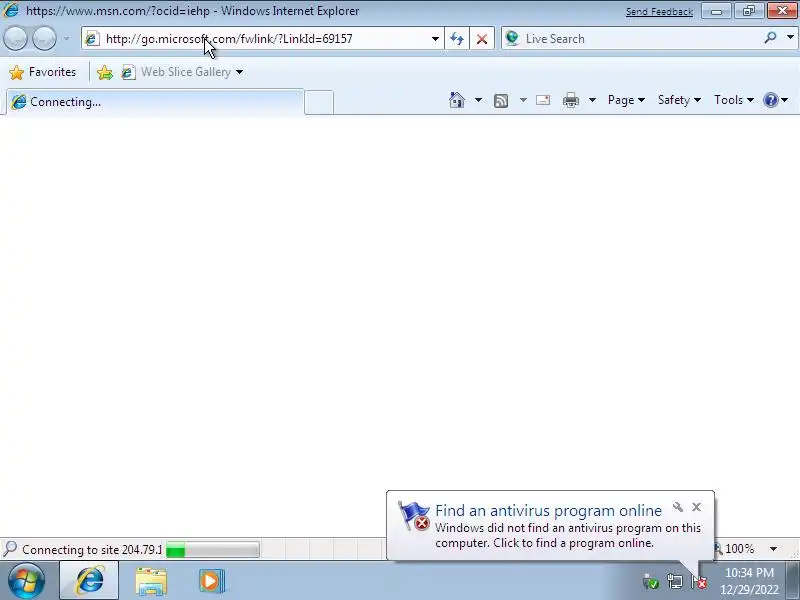Open the recent pages dropdown arrow
The image size is (800, 600).
(x=66, y=39)
